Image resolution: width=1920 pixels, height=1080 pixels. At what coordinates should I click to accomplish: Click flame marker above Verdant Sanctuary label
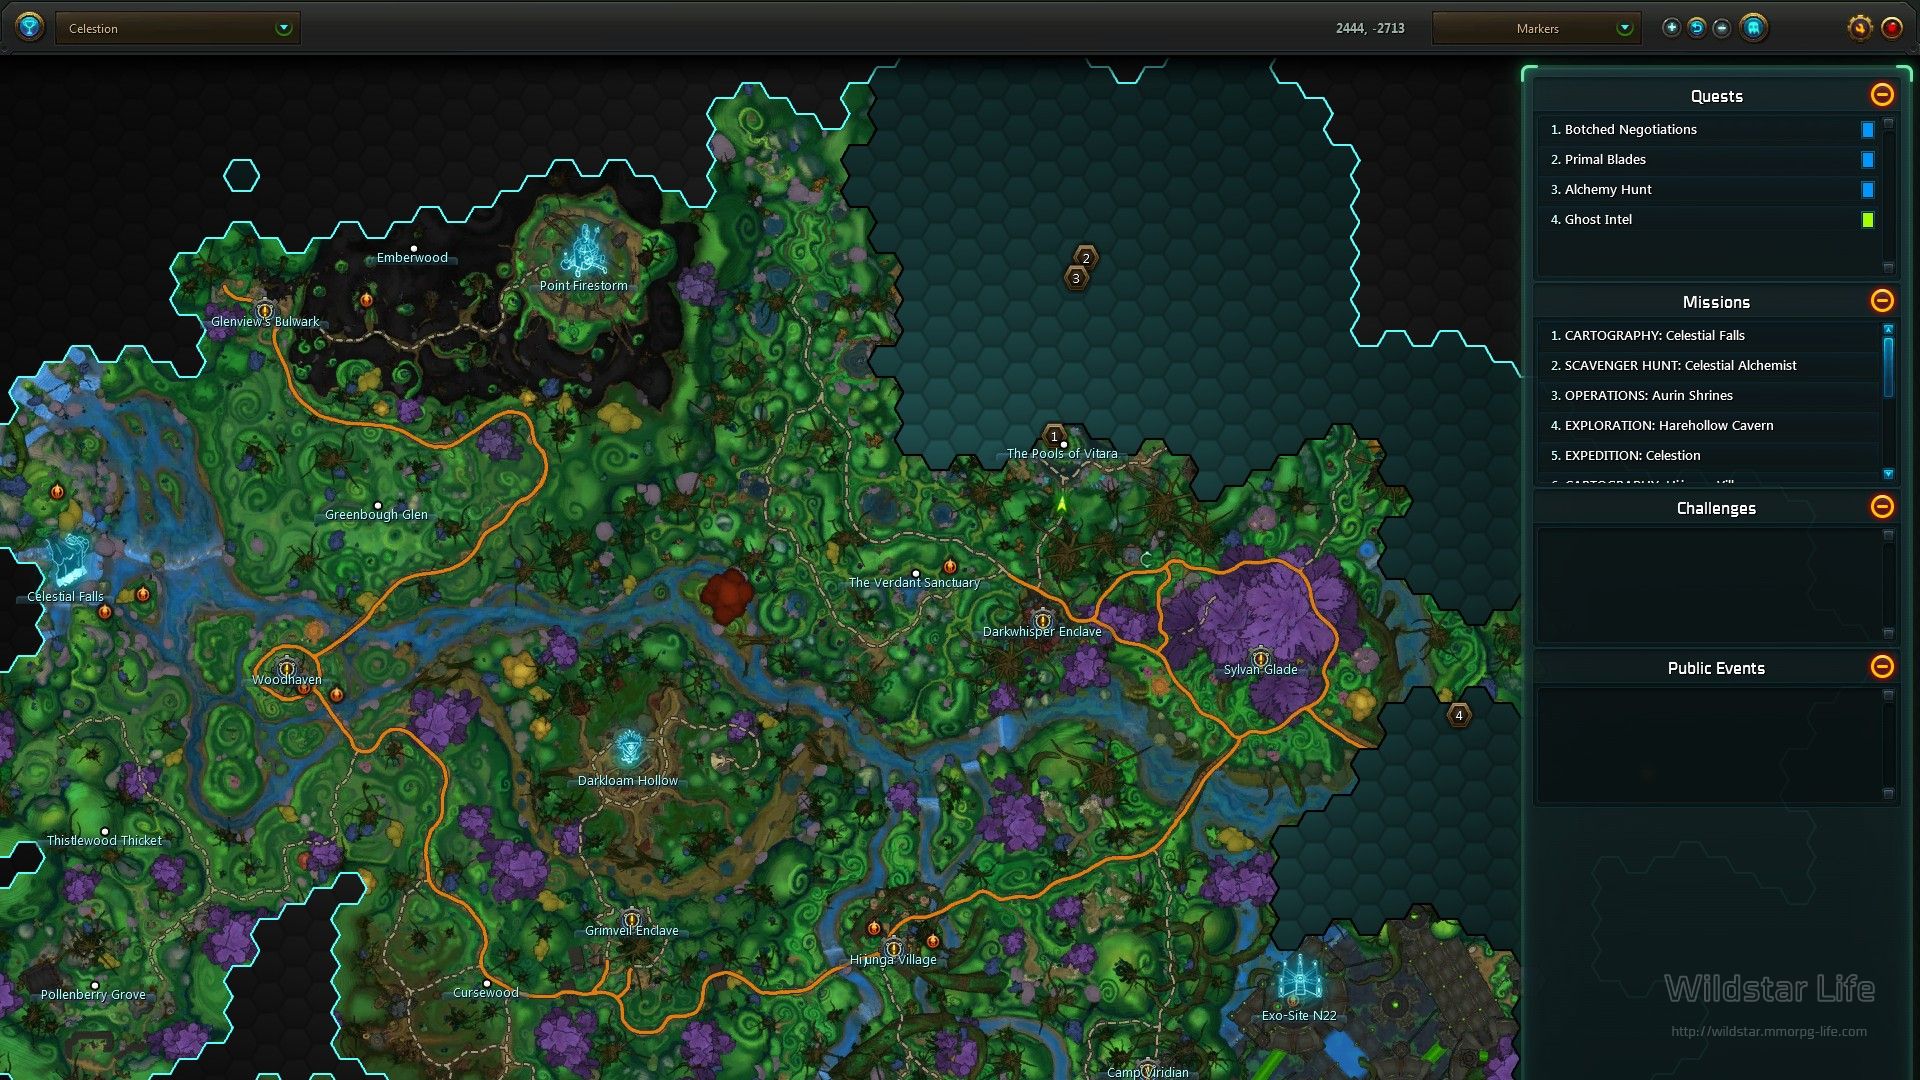click(x=950, y=566)
